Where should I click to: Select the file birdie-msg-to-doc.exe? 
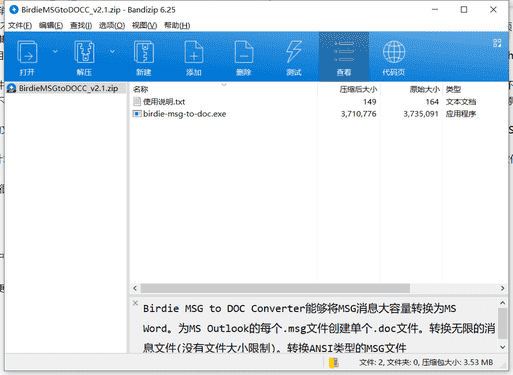pyautogui.click(x=185, y=114)
